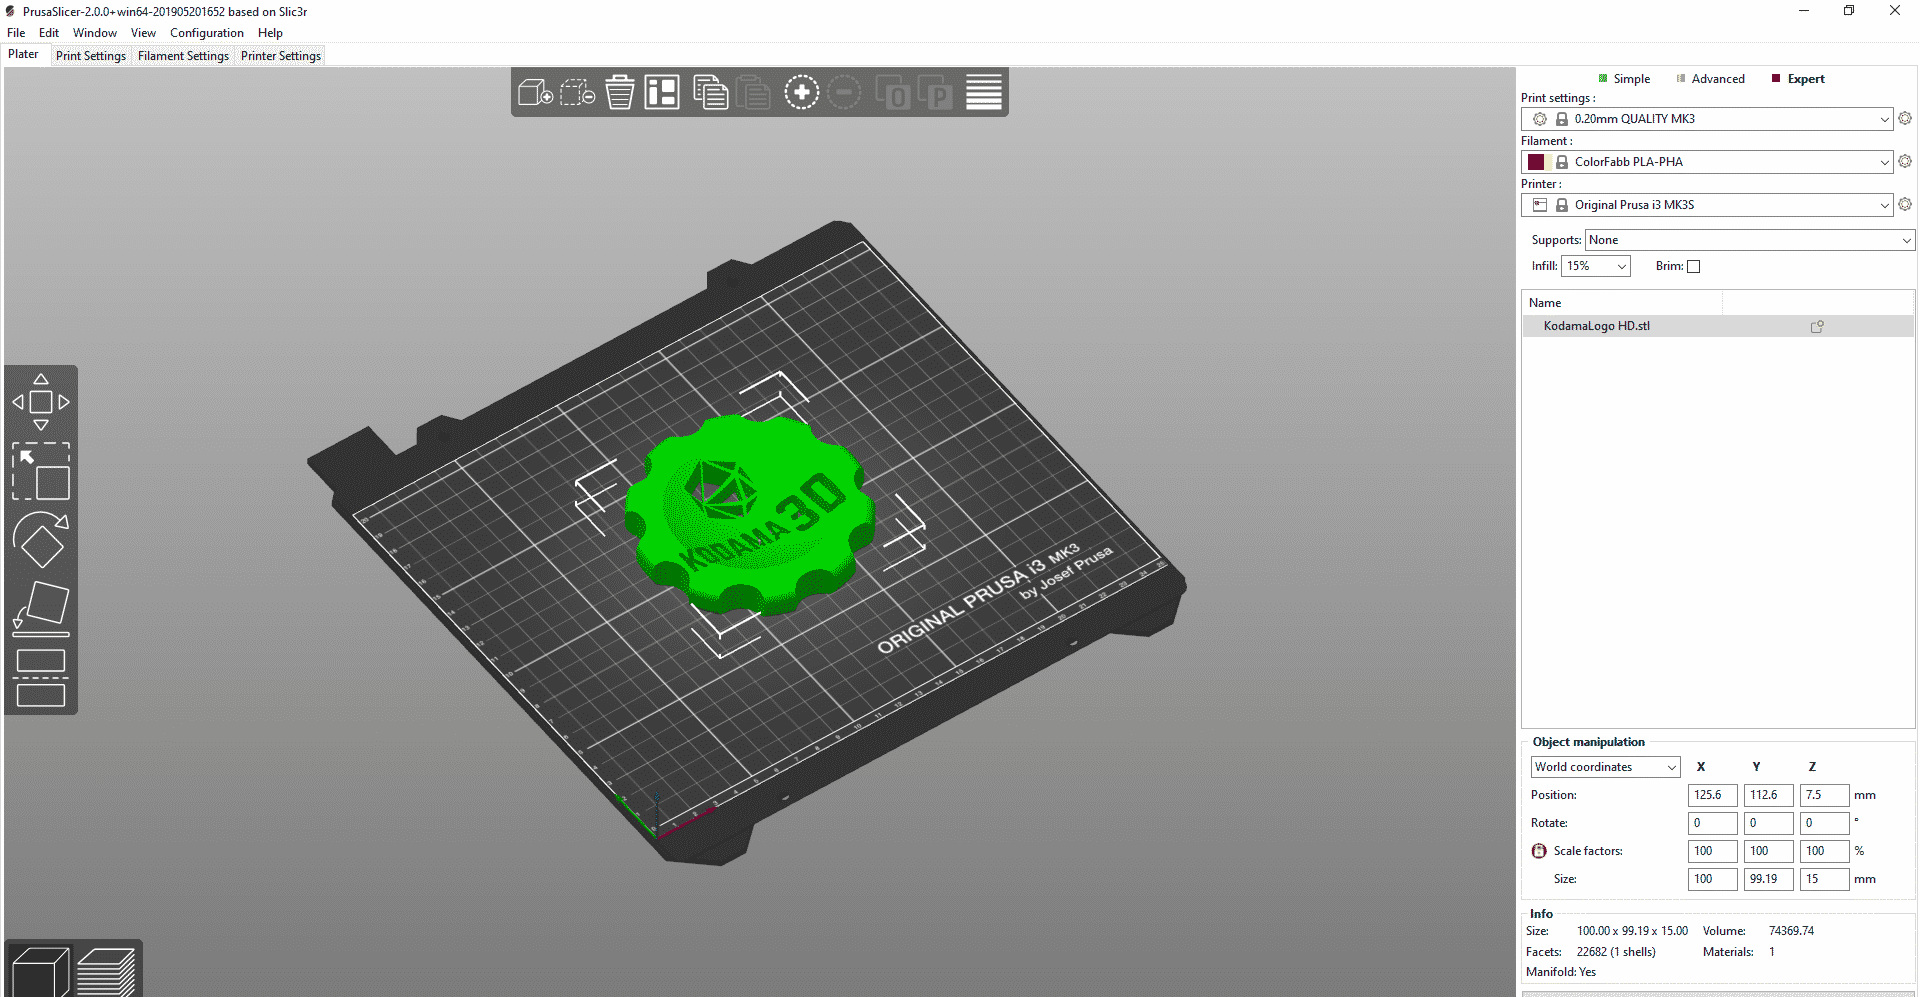Click the Rotate Z field
Image resolution: width=1920 pixels, height=997 pixels.
(1825, 823)
